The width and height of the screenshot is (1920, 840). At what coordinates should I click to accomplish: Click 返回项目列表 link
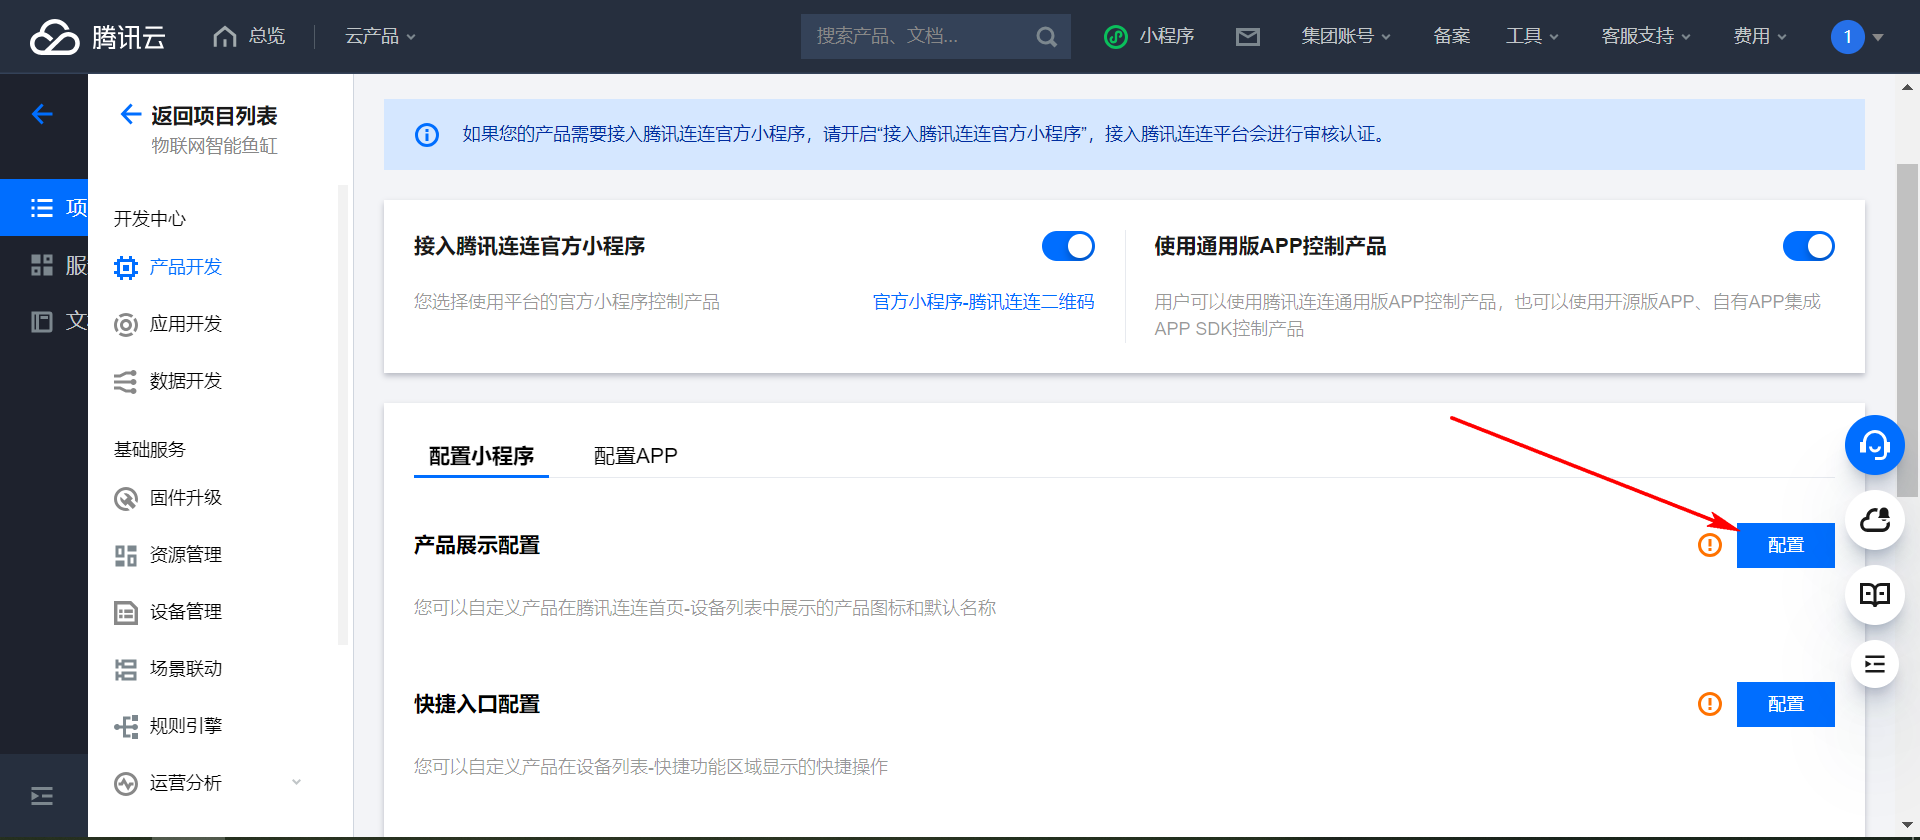(x=214, y=116)
